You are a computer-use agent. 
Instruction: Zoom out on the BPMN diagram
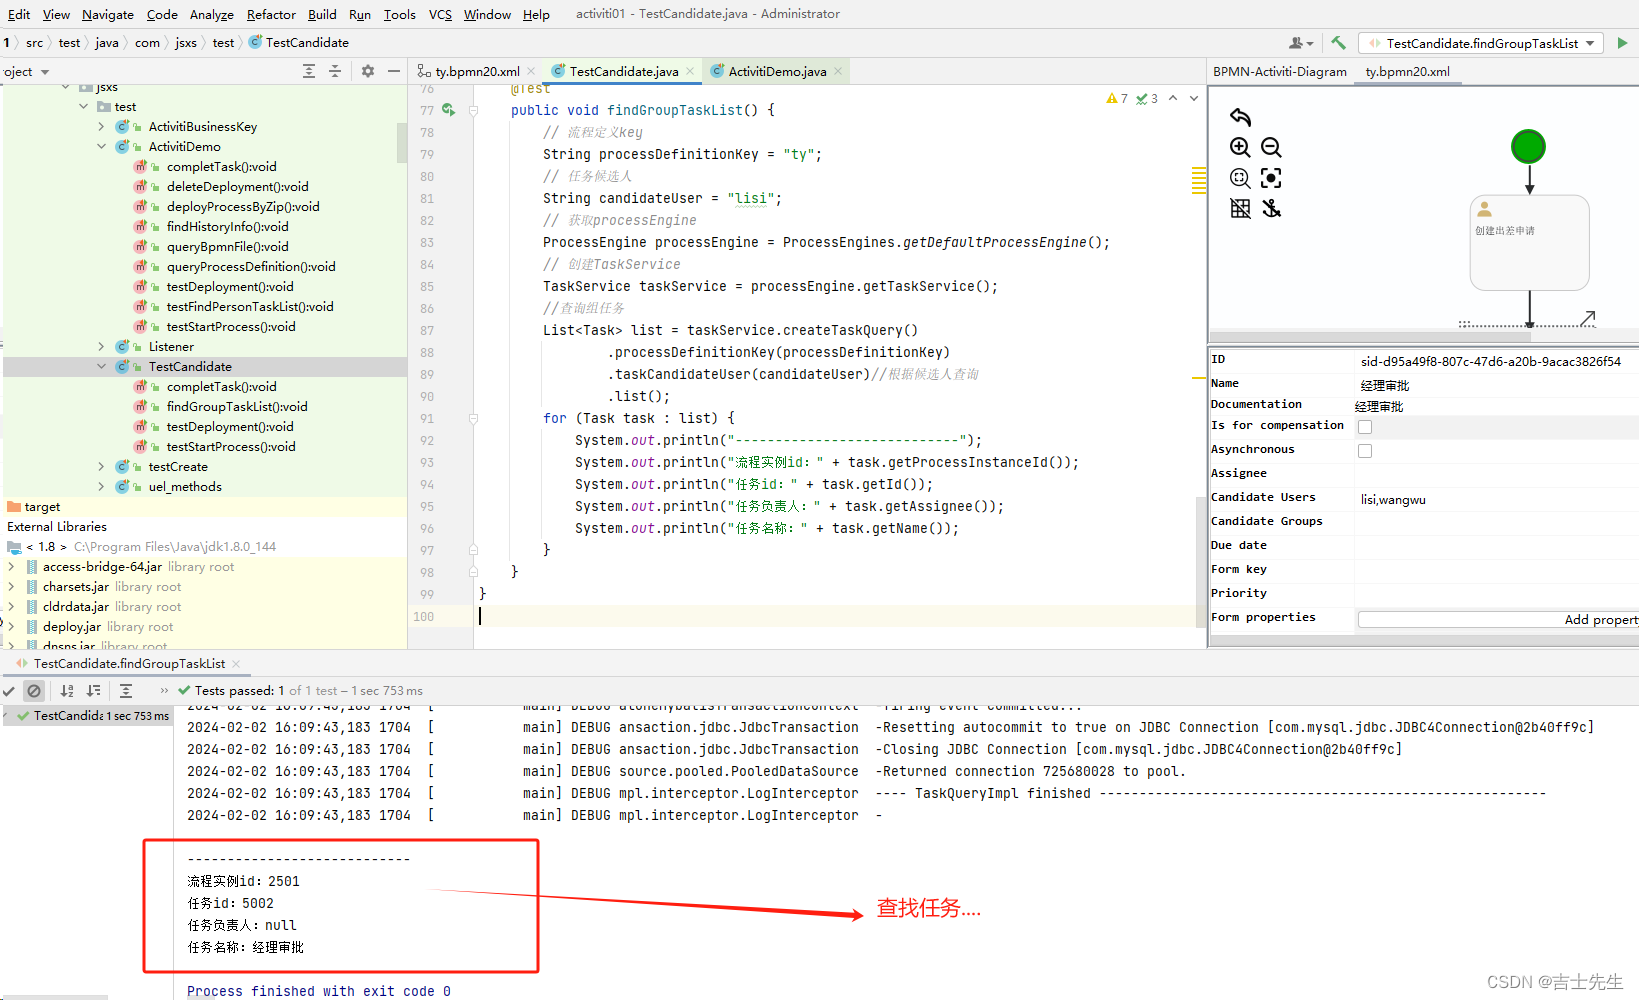[x=1271, y=147]
